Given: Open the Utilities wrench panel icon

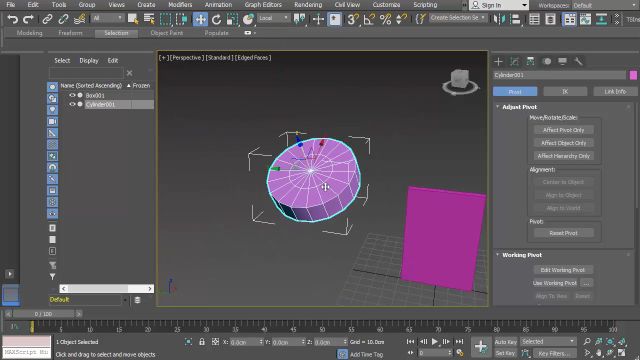Looking at the screenshot, I should pos(578,62).
